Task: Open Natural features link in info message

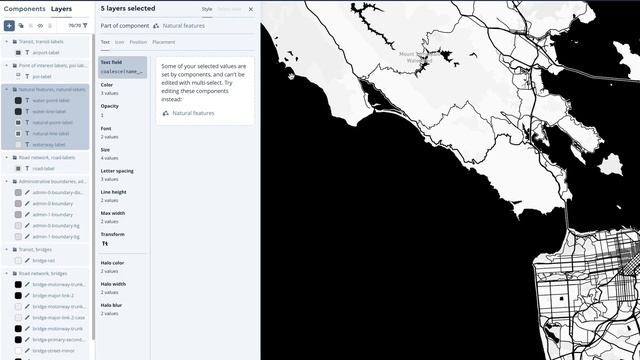Action: tap(193, 113)
